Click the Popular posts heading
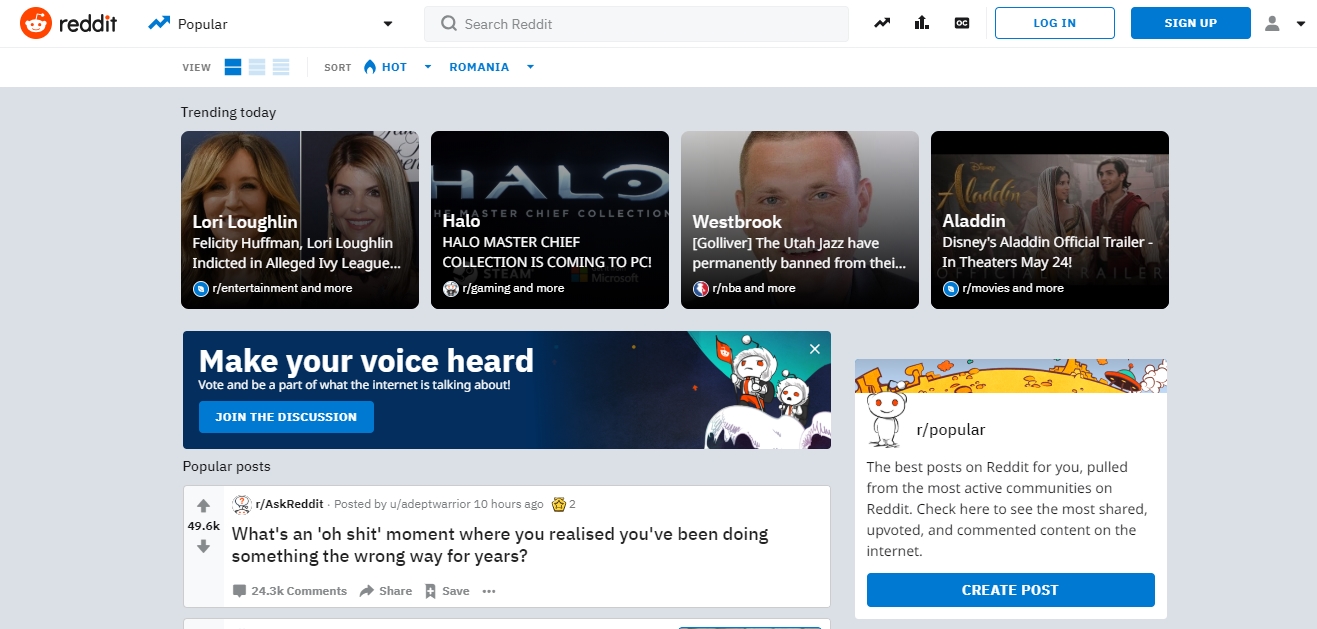The image size is (1317, 629). click(226, 466)
